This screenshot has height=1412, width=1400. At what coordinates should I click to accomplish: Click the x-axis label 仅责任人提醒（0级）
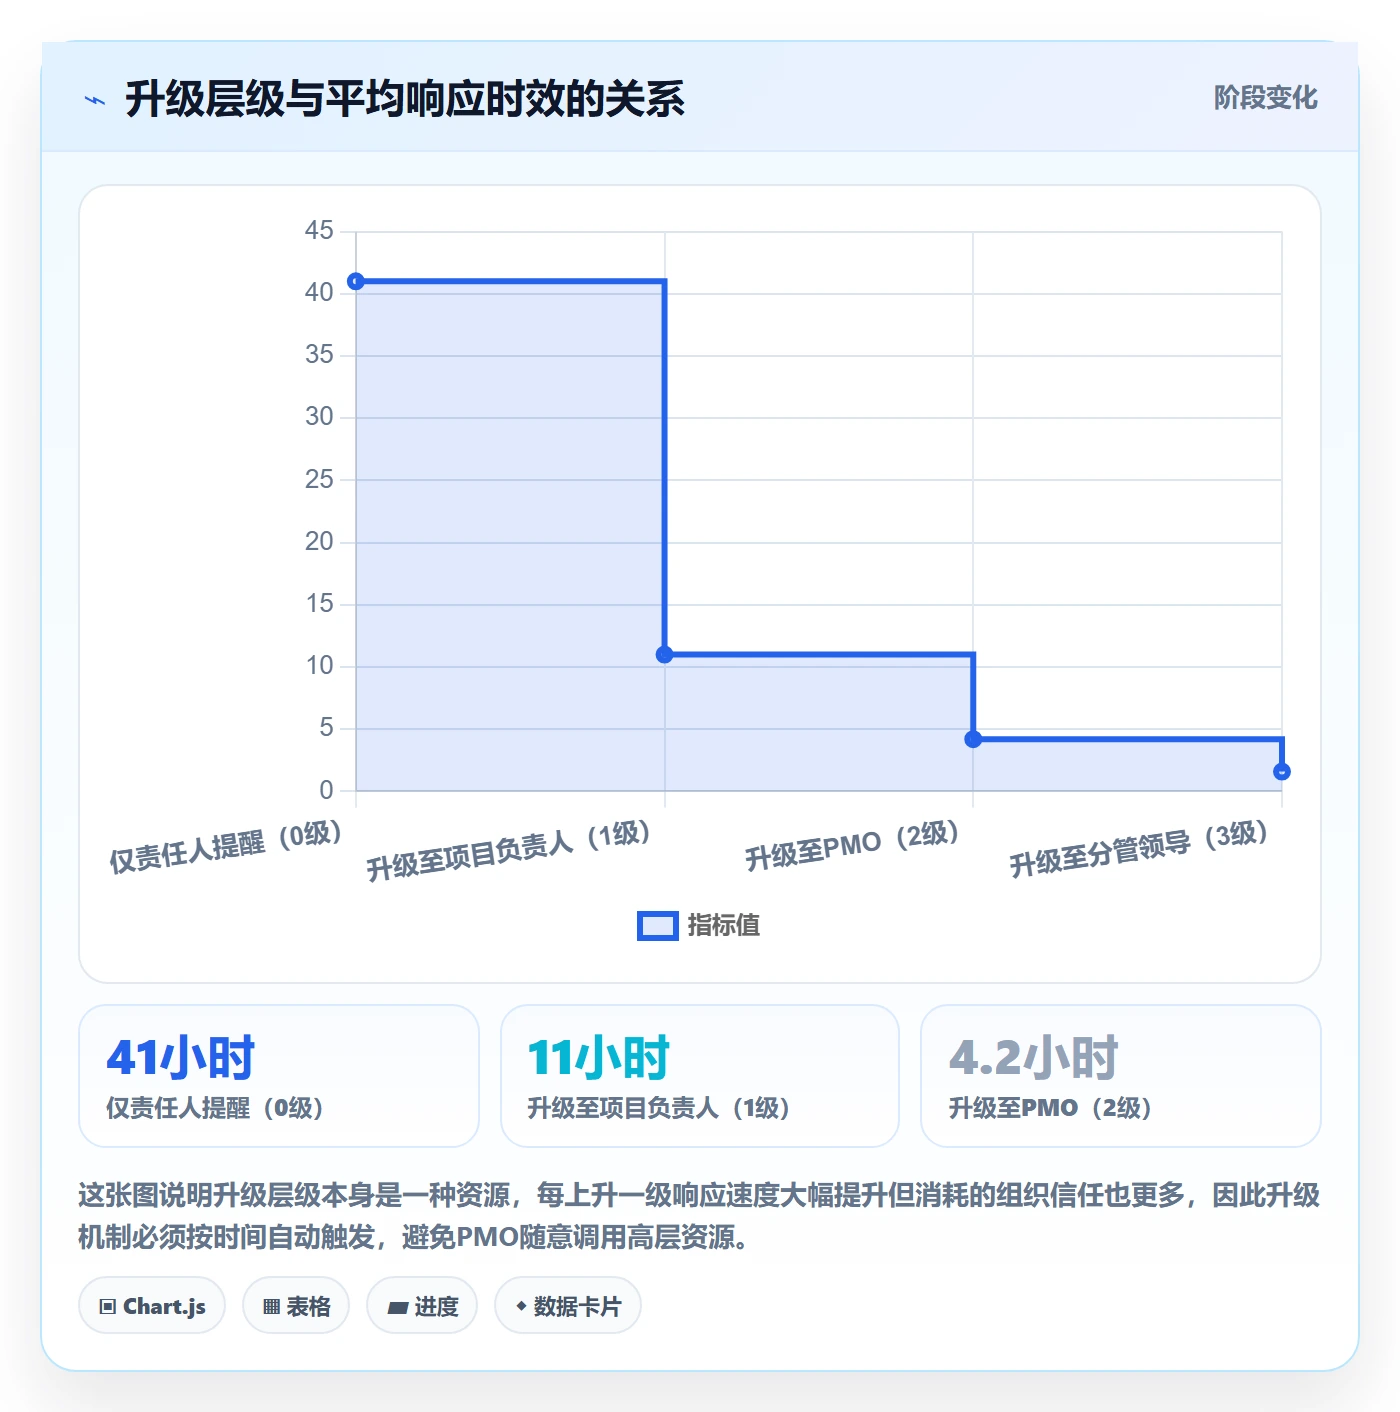(x=226, y=847)
